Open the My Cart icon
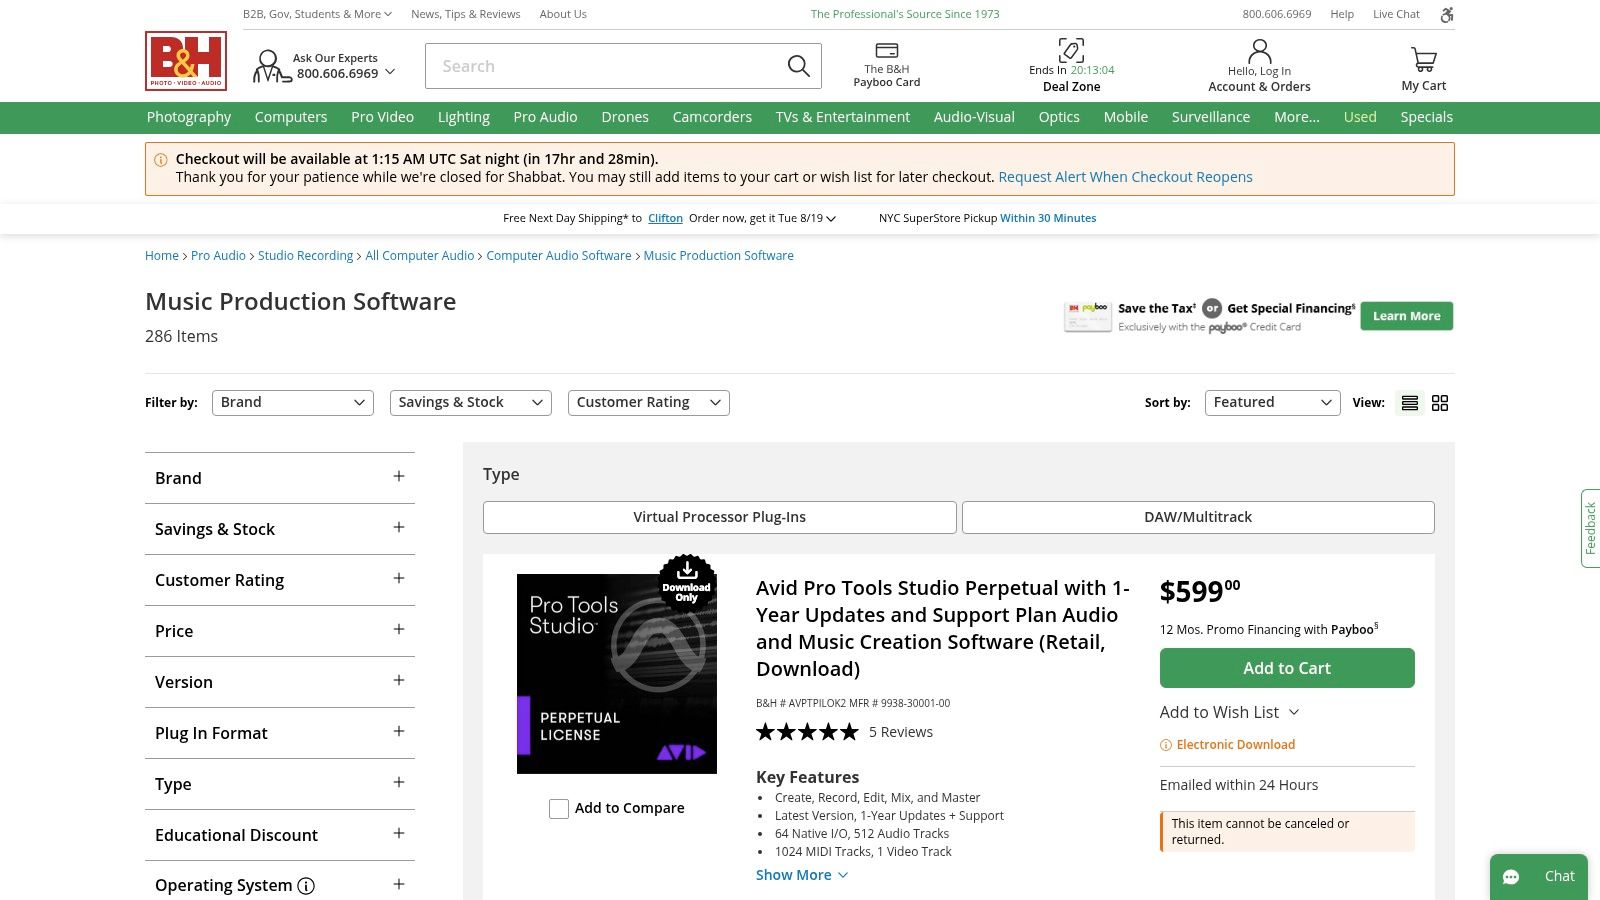Viewport: 1600px width, 900px height. click(x=1423, y=59)
